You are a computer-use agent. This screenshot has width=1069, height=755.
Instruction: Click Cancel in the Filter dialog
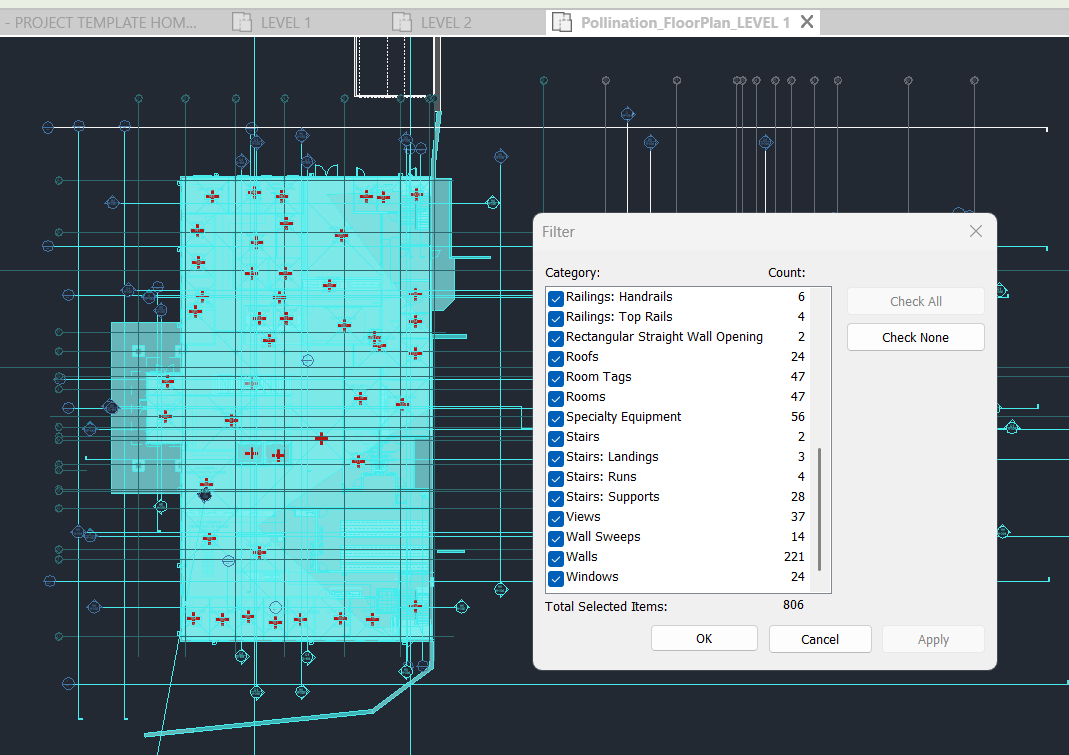point(820,639)
